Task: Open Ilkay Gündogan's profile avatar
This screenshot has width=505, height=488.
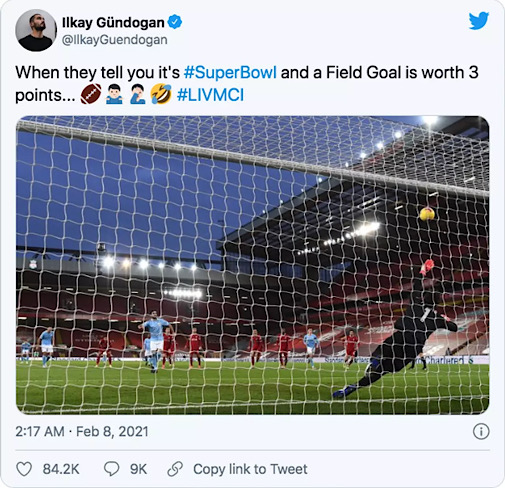Action: click(x=36, y=30)
